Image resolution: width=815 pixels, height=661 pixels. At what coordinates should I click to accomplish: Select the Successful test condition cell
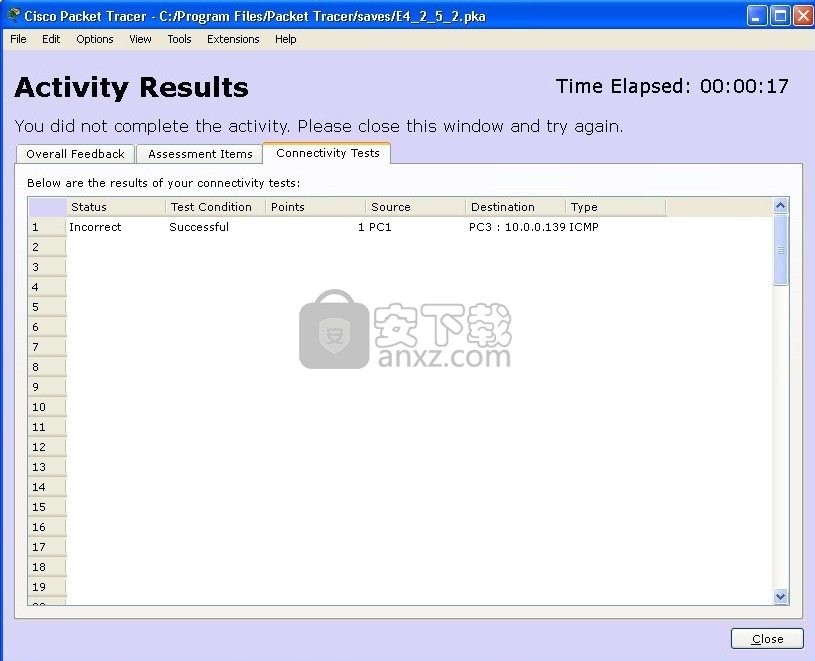tap(216, 227)
